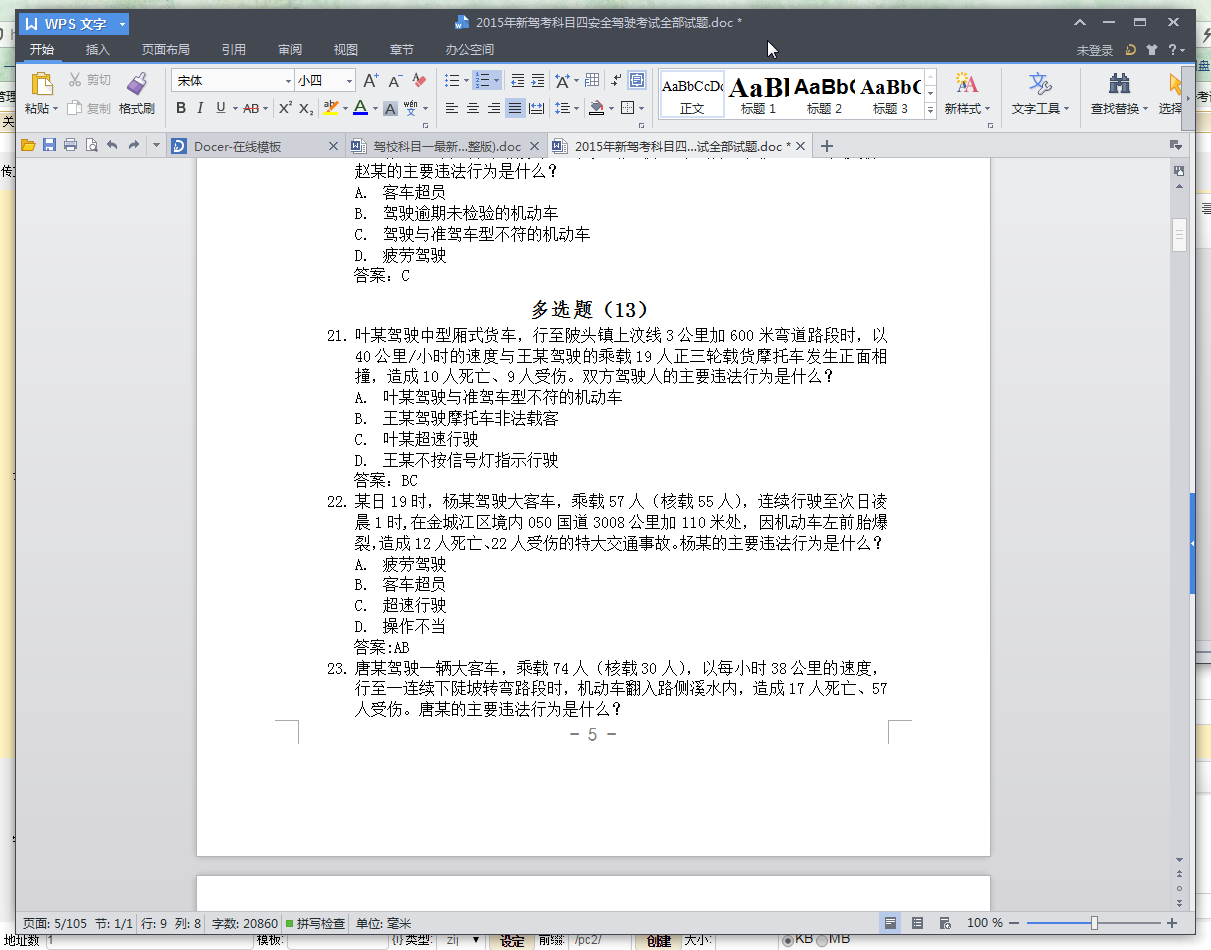The height and width of the screenshot is (950, 1211).
Task: Apply the yellow highlight color
Action: (x=331, y=109)
